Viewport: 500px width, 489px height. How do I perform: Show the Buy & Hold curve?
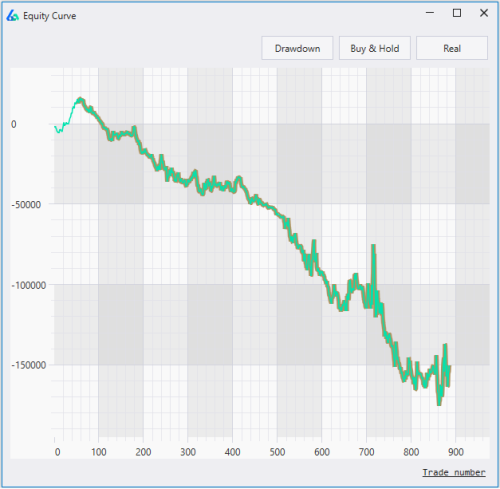click(375, 48)
